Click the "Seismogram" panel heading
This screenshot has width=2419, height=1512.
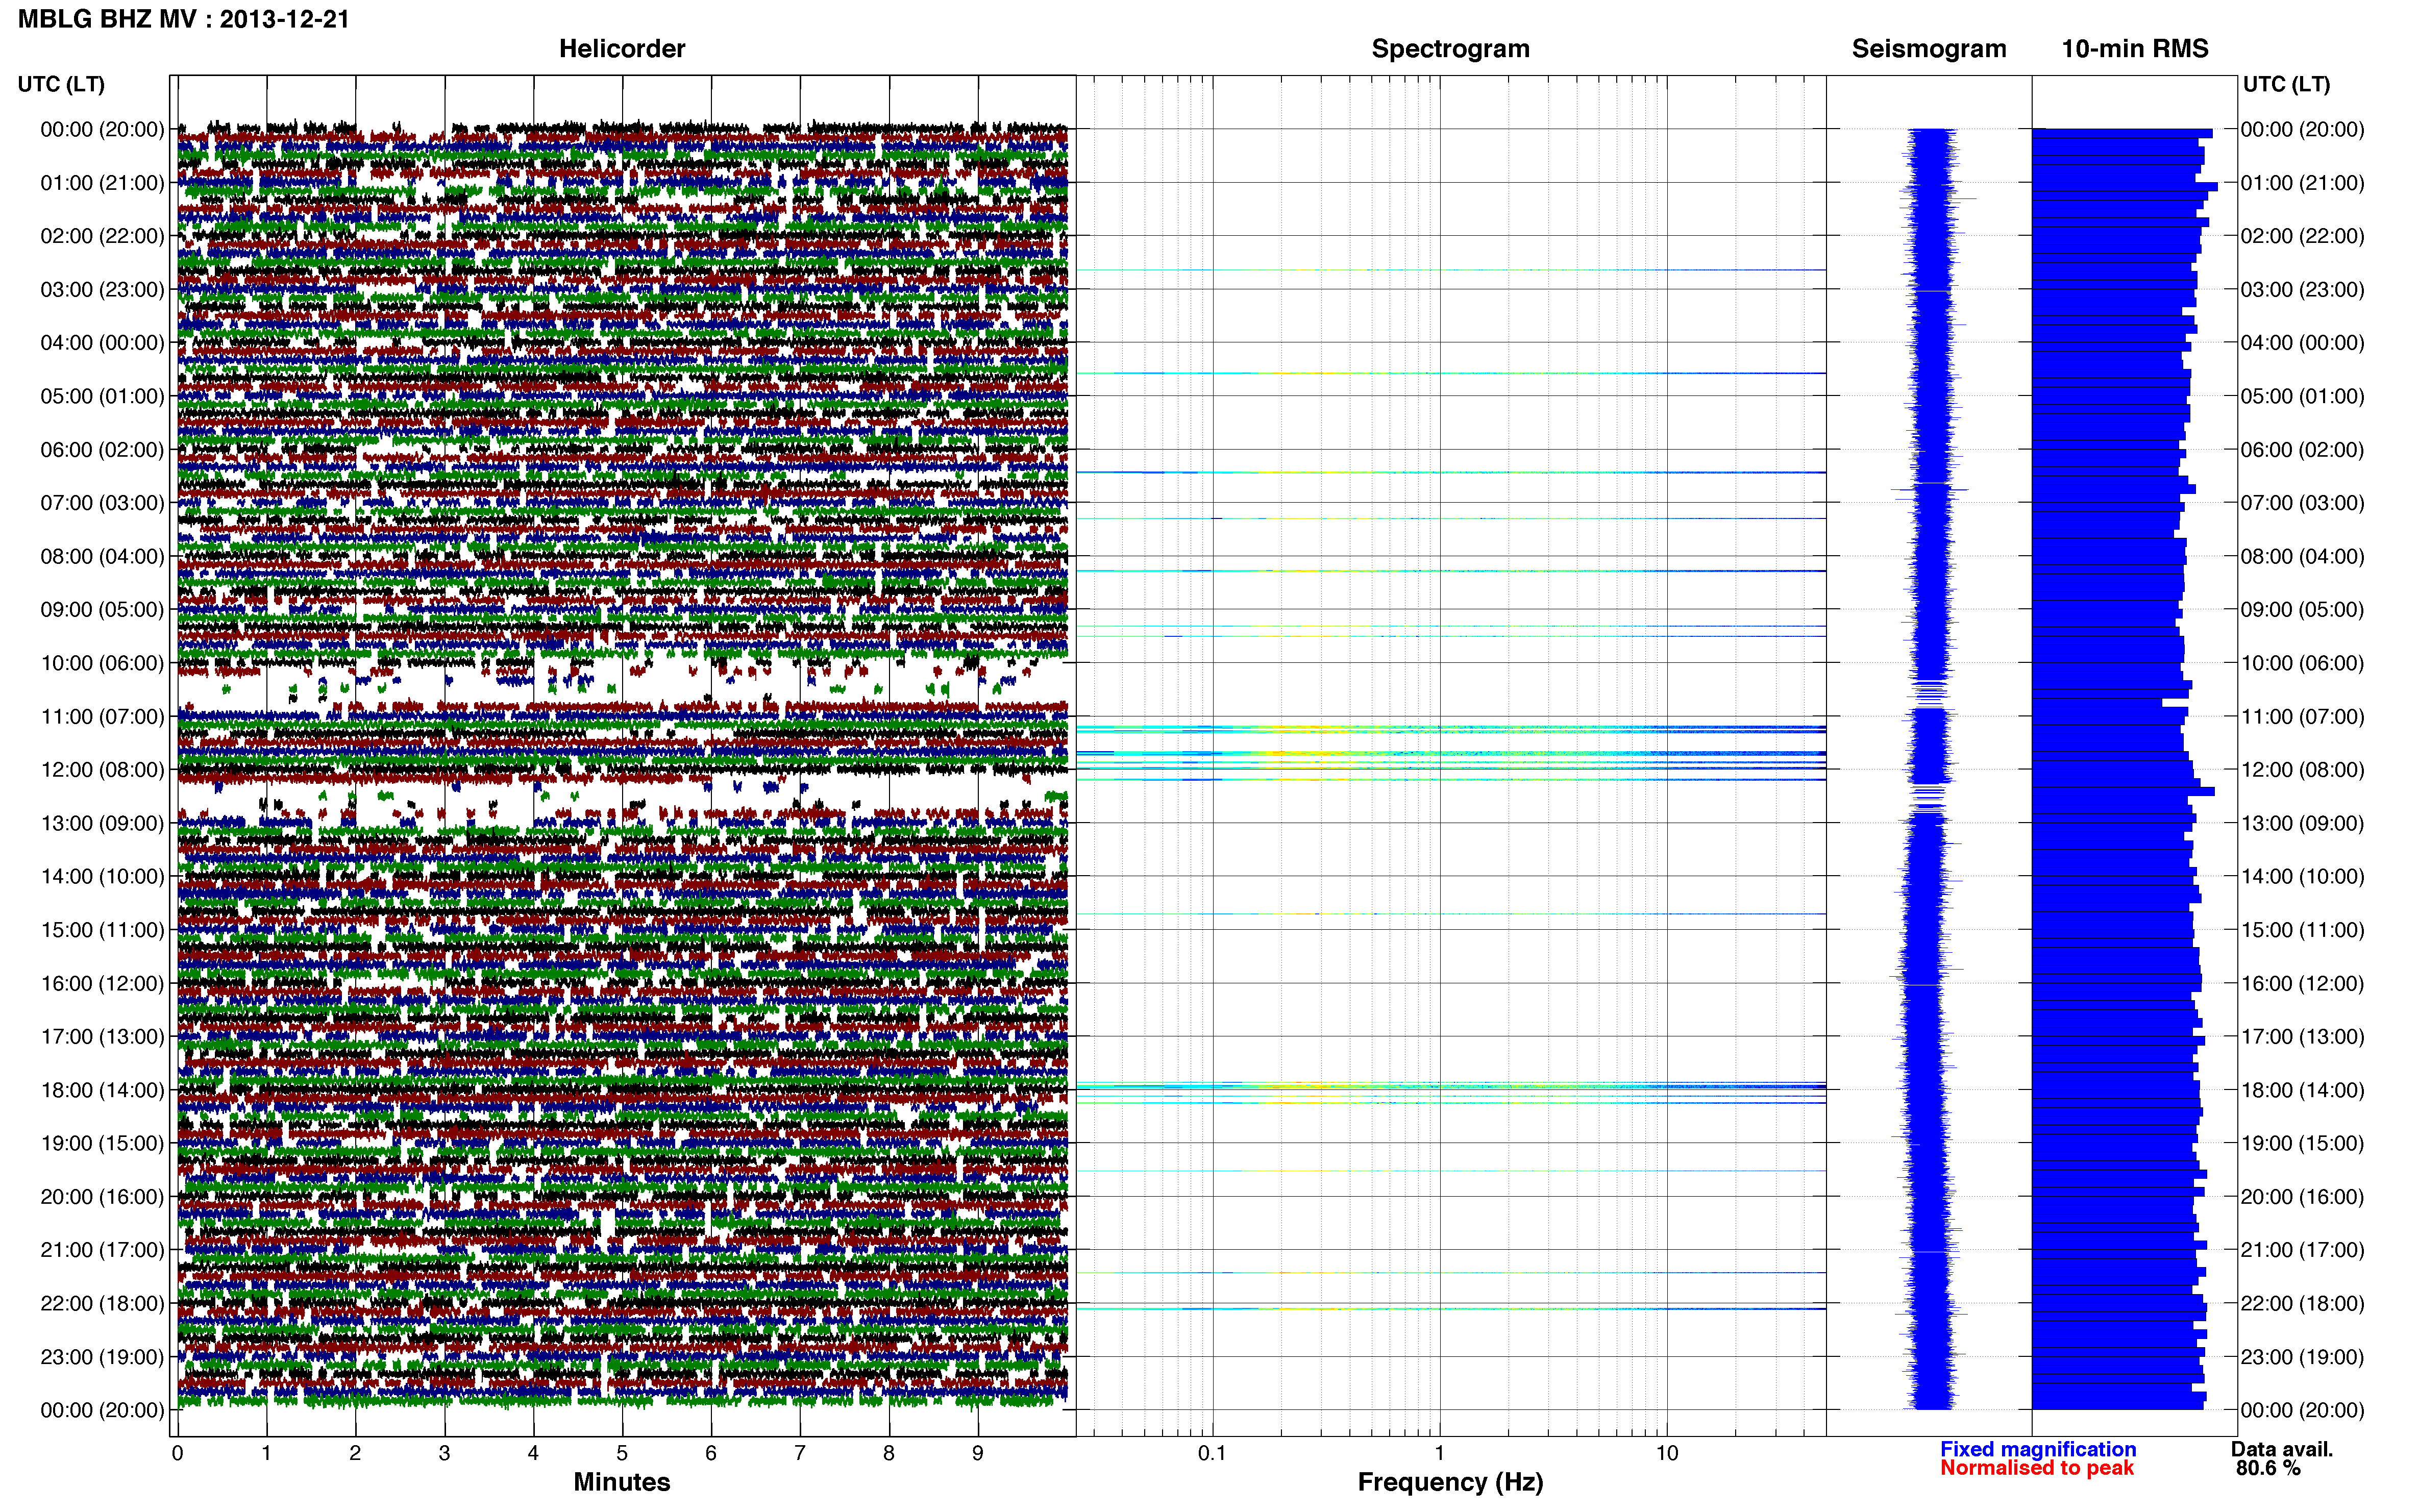tap(1929, 49)
